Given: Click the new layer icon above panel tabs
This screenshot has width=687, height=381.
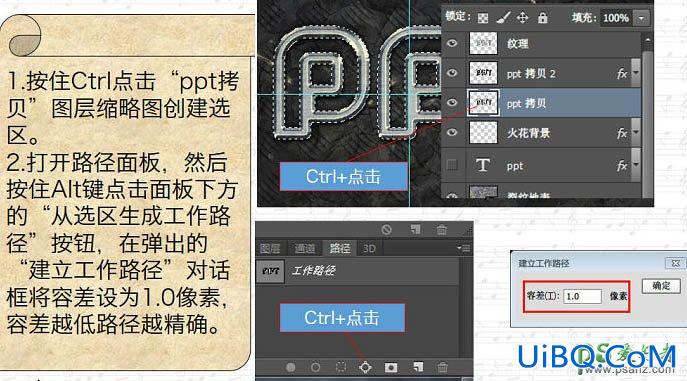Looking at the screenshot, I should tap(415, 229).
